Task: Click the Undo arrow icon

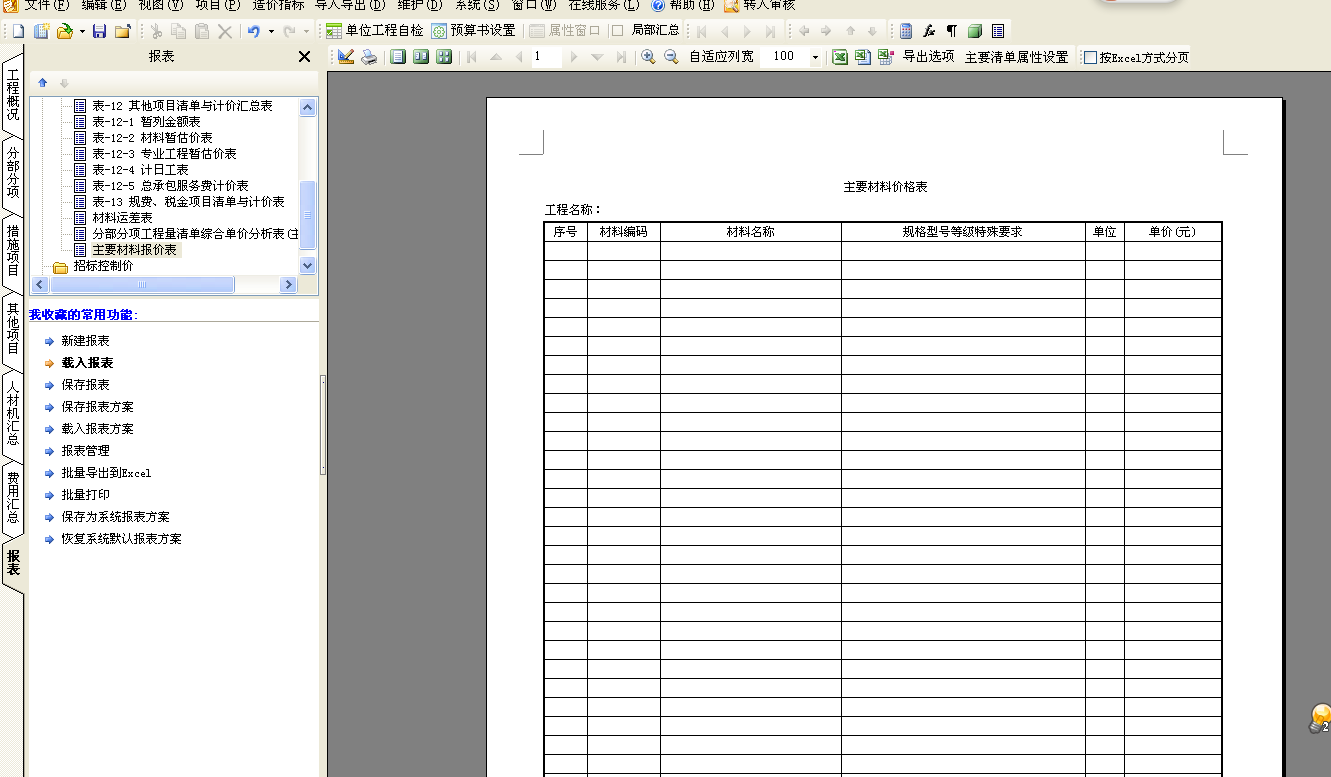Action: pos(254,31)
